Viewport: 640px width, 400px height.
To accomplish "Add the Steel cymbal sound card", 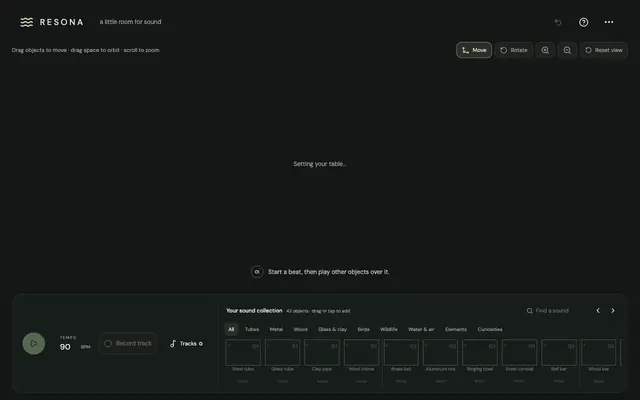I will point(520,353).
